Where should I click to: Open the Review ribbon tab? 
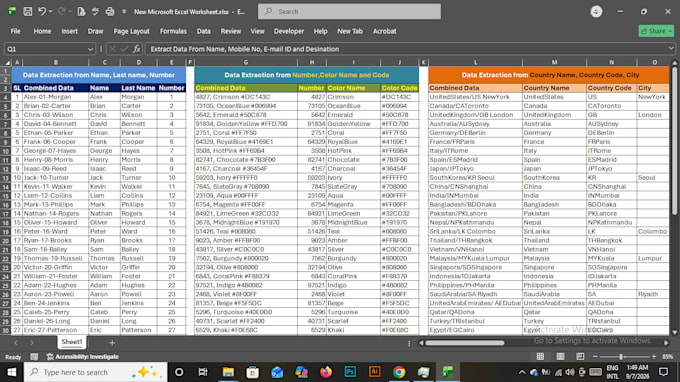(x=231, y=31)
